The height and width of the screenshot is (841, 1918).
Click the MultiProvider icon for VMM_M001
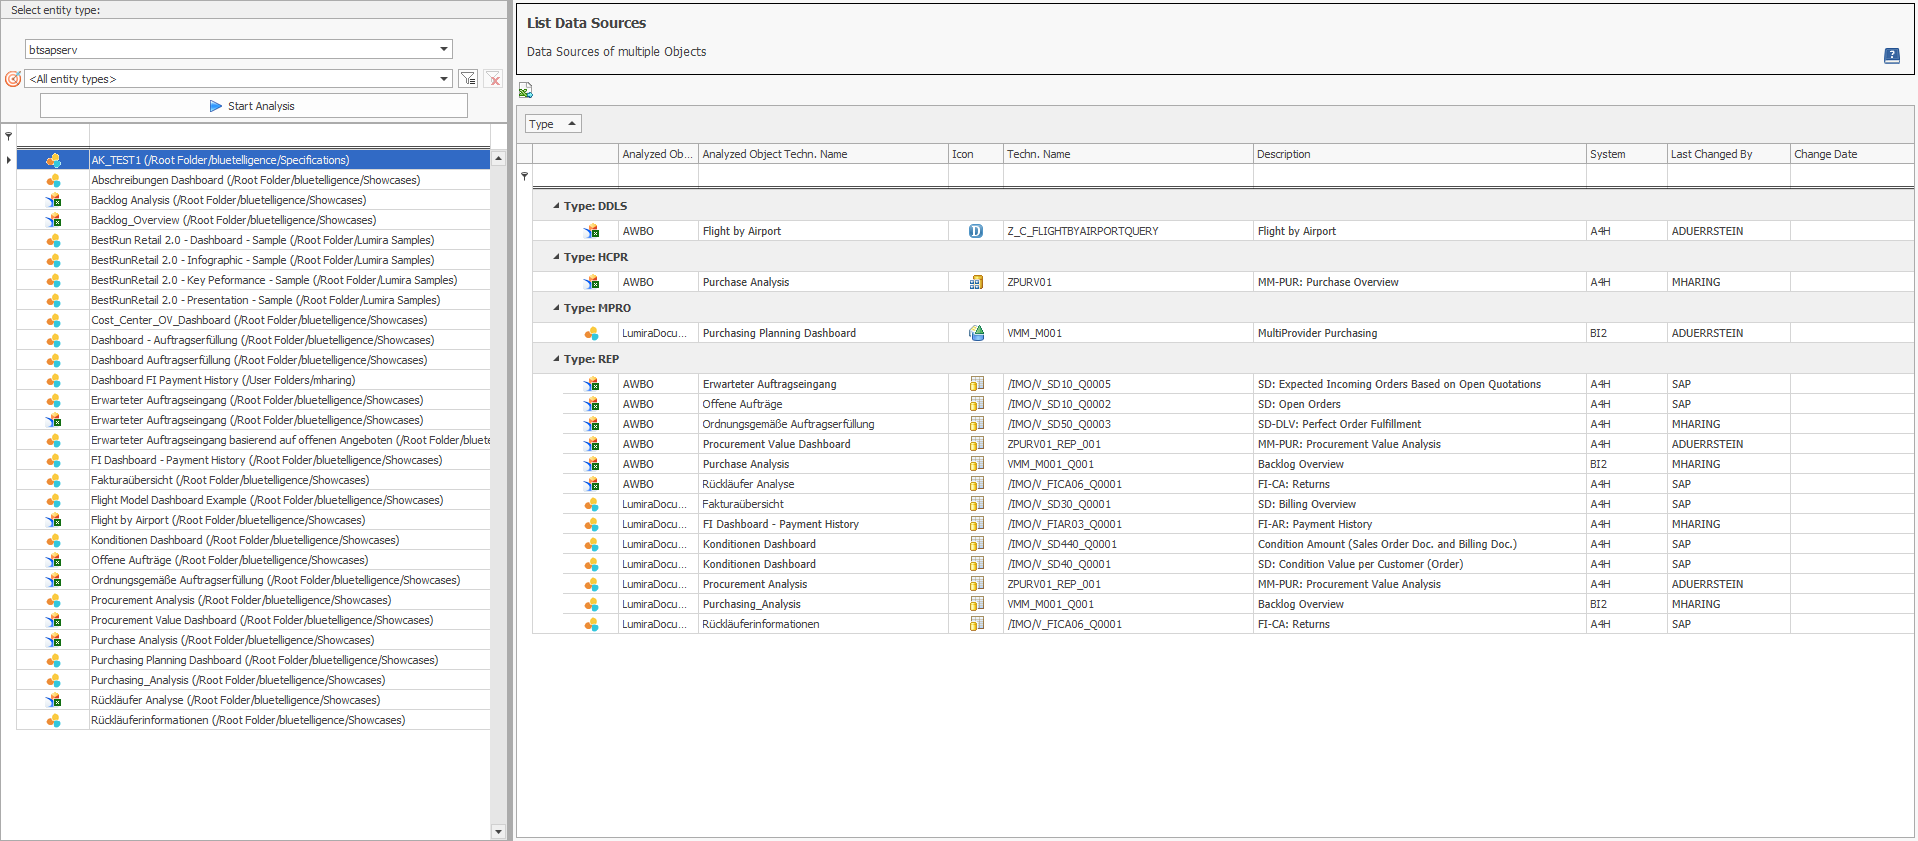(976, 333)
